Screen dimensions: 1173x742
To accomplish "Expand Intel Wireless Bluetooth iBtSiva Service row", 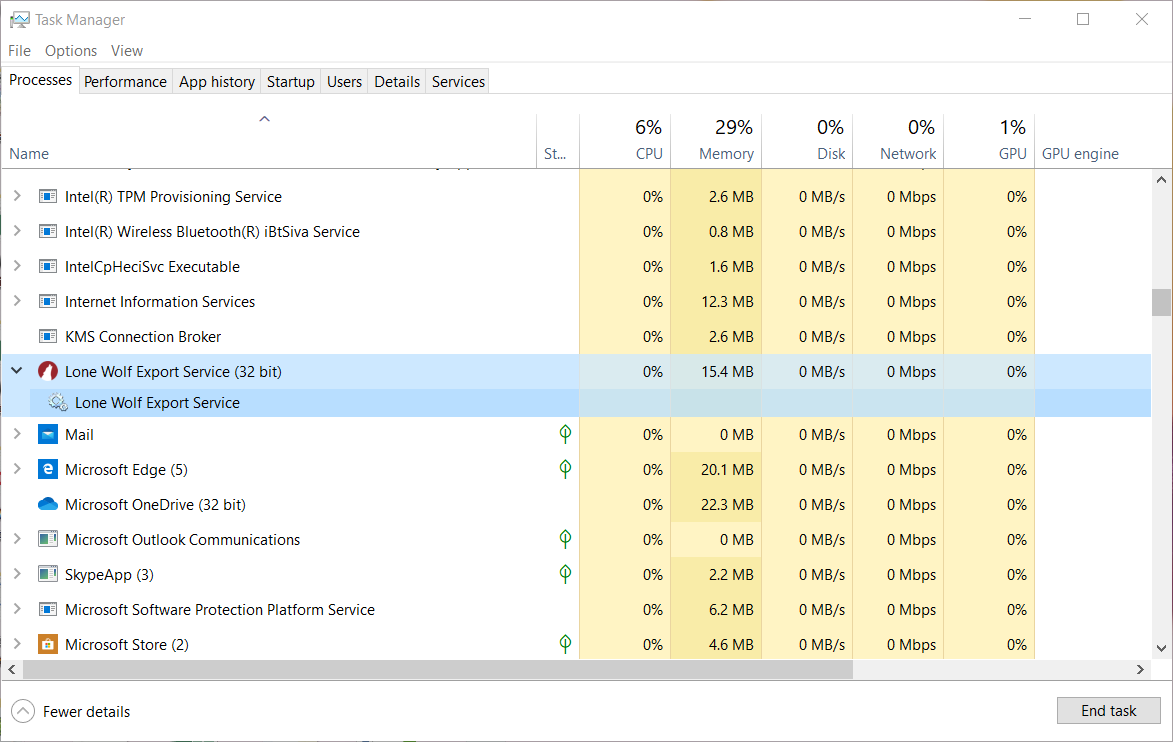I will (17, 231).
